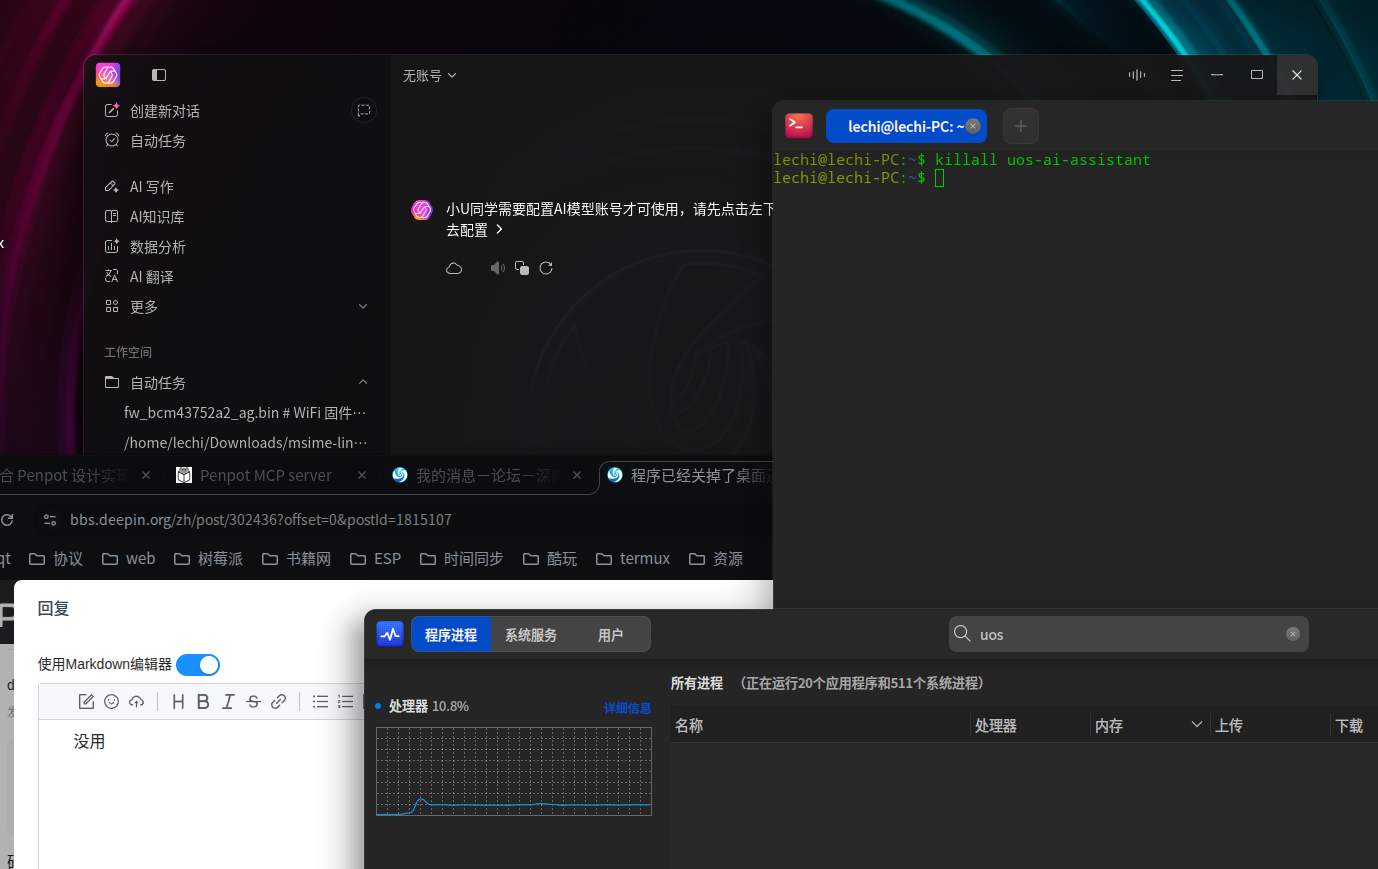
Task: Toggle the AI assistant sidebar panel icon
Action: [x=159, y=75]
